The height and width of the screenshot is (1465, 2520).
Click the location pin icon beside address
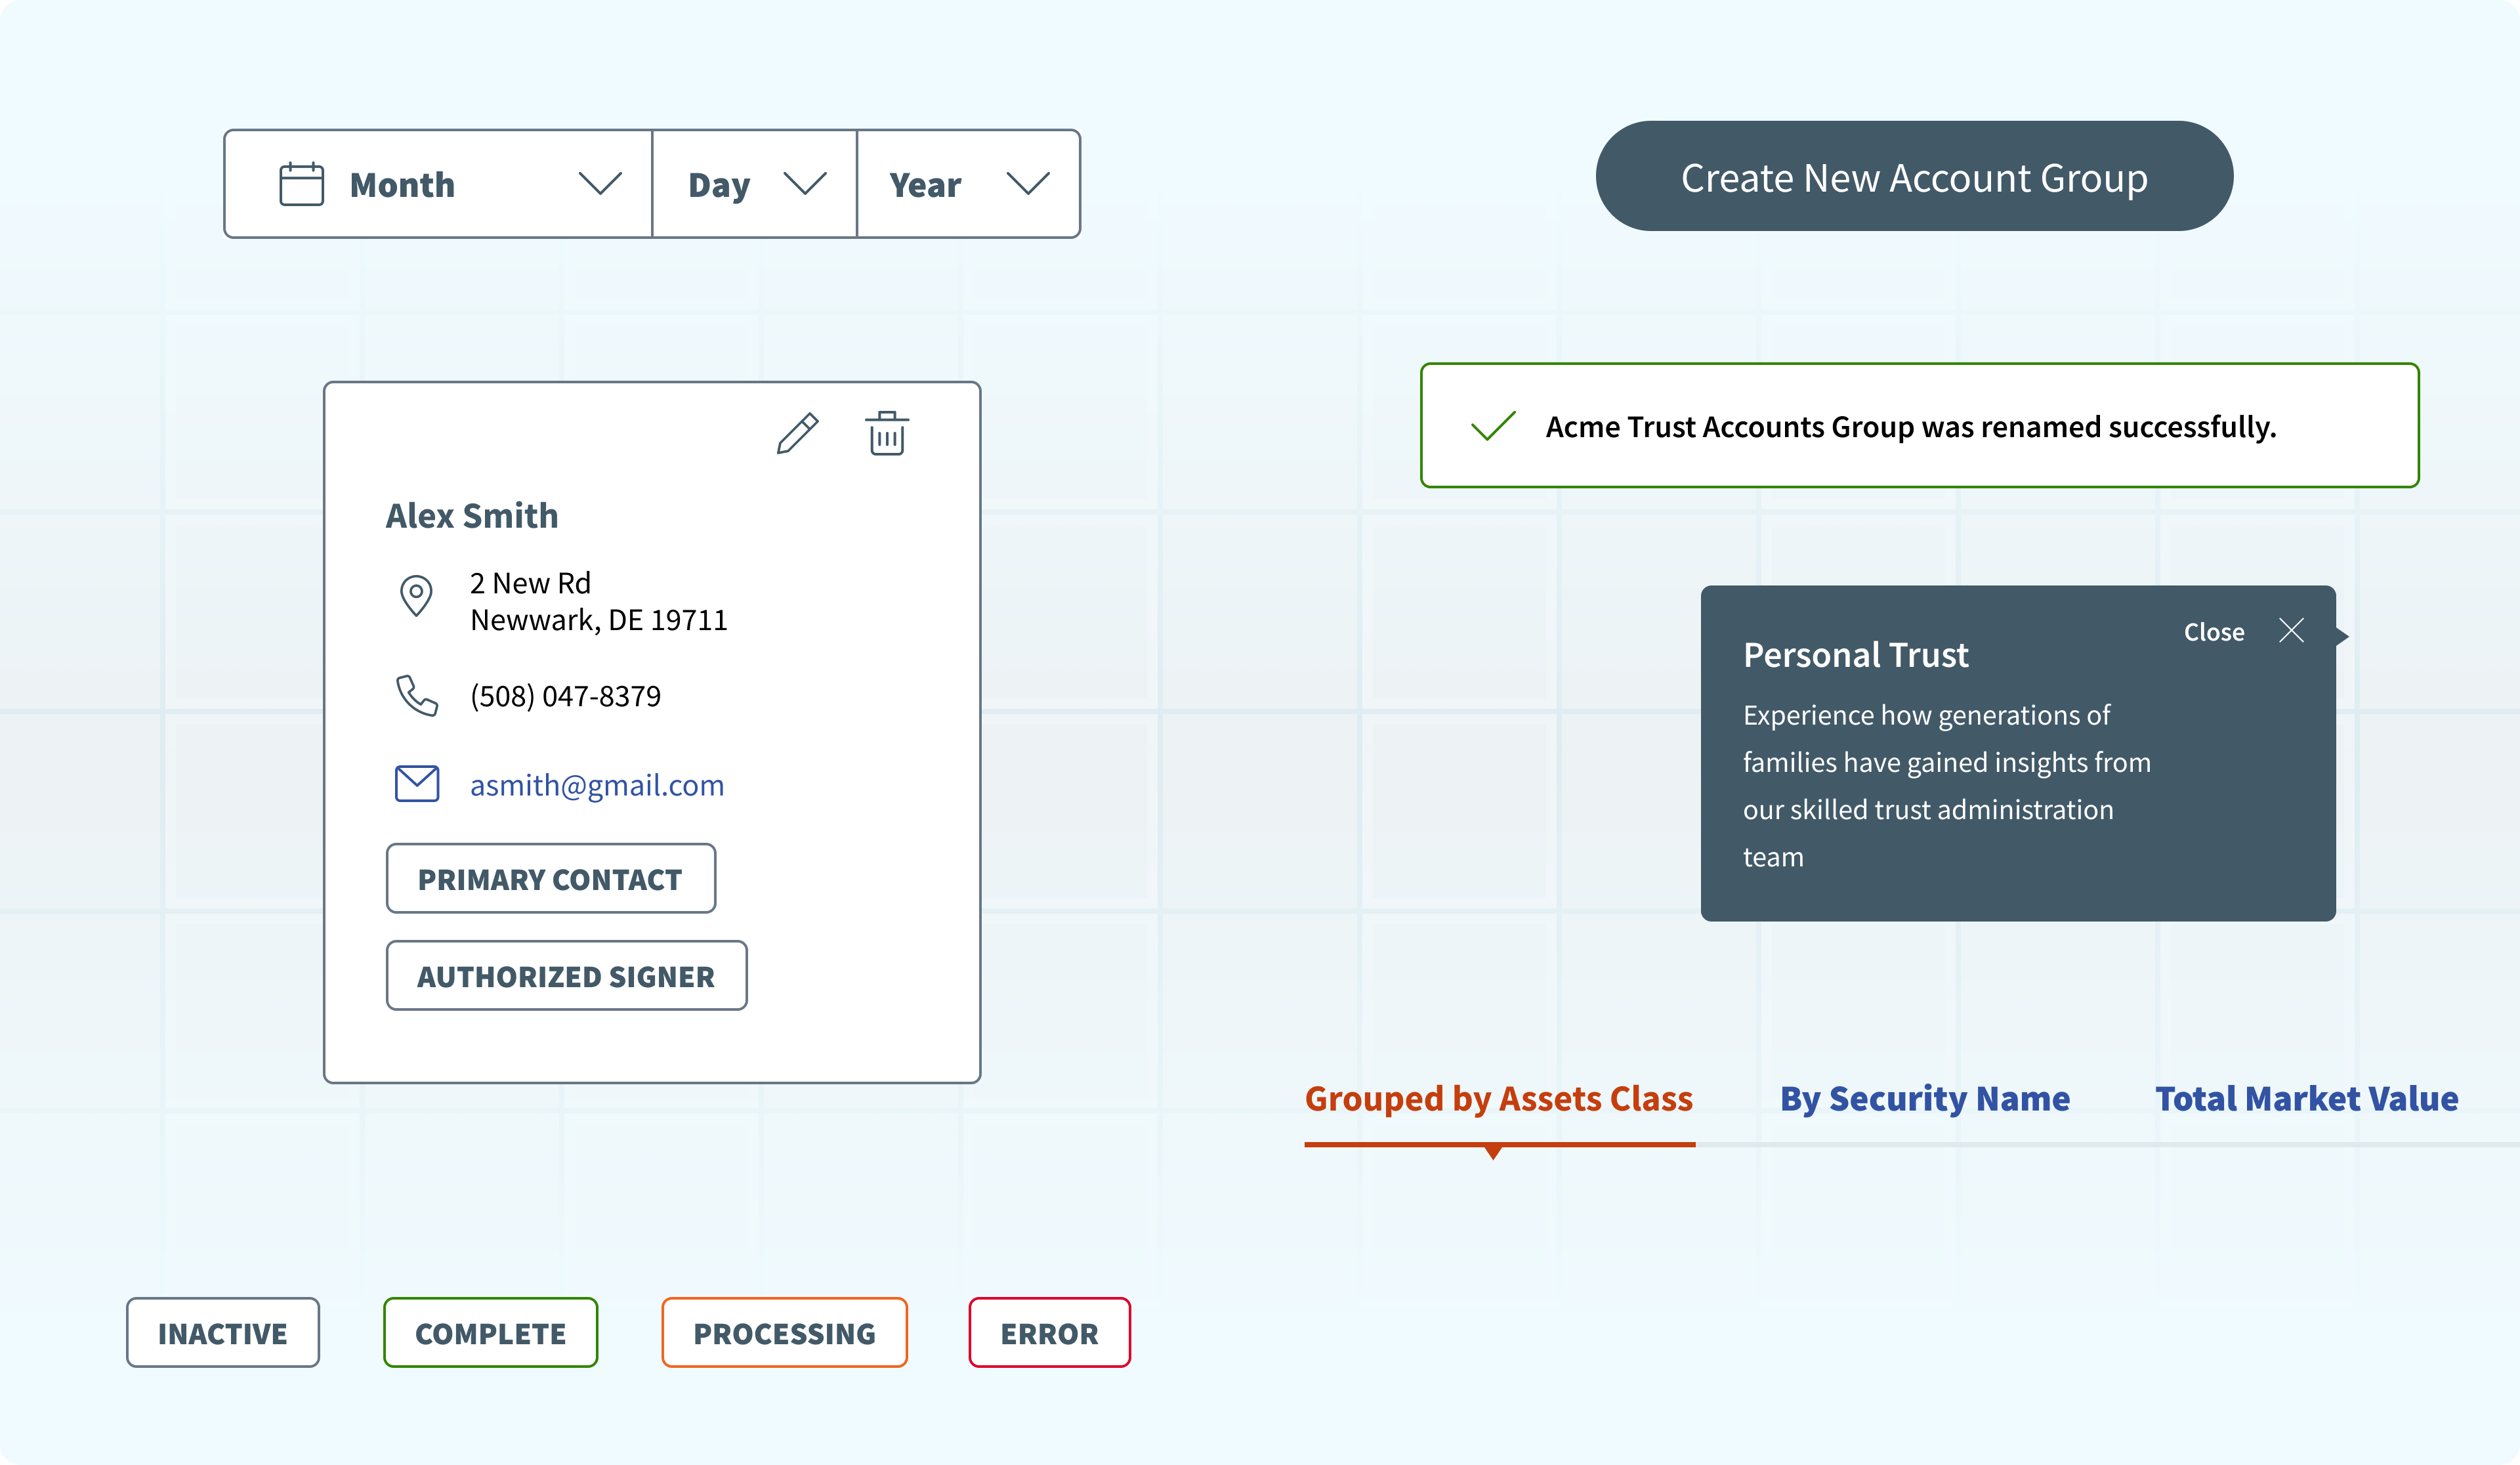click(x=416, y=596)
